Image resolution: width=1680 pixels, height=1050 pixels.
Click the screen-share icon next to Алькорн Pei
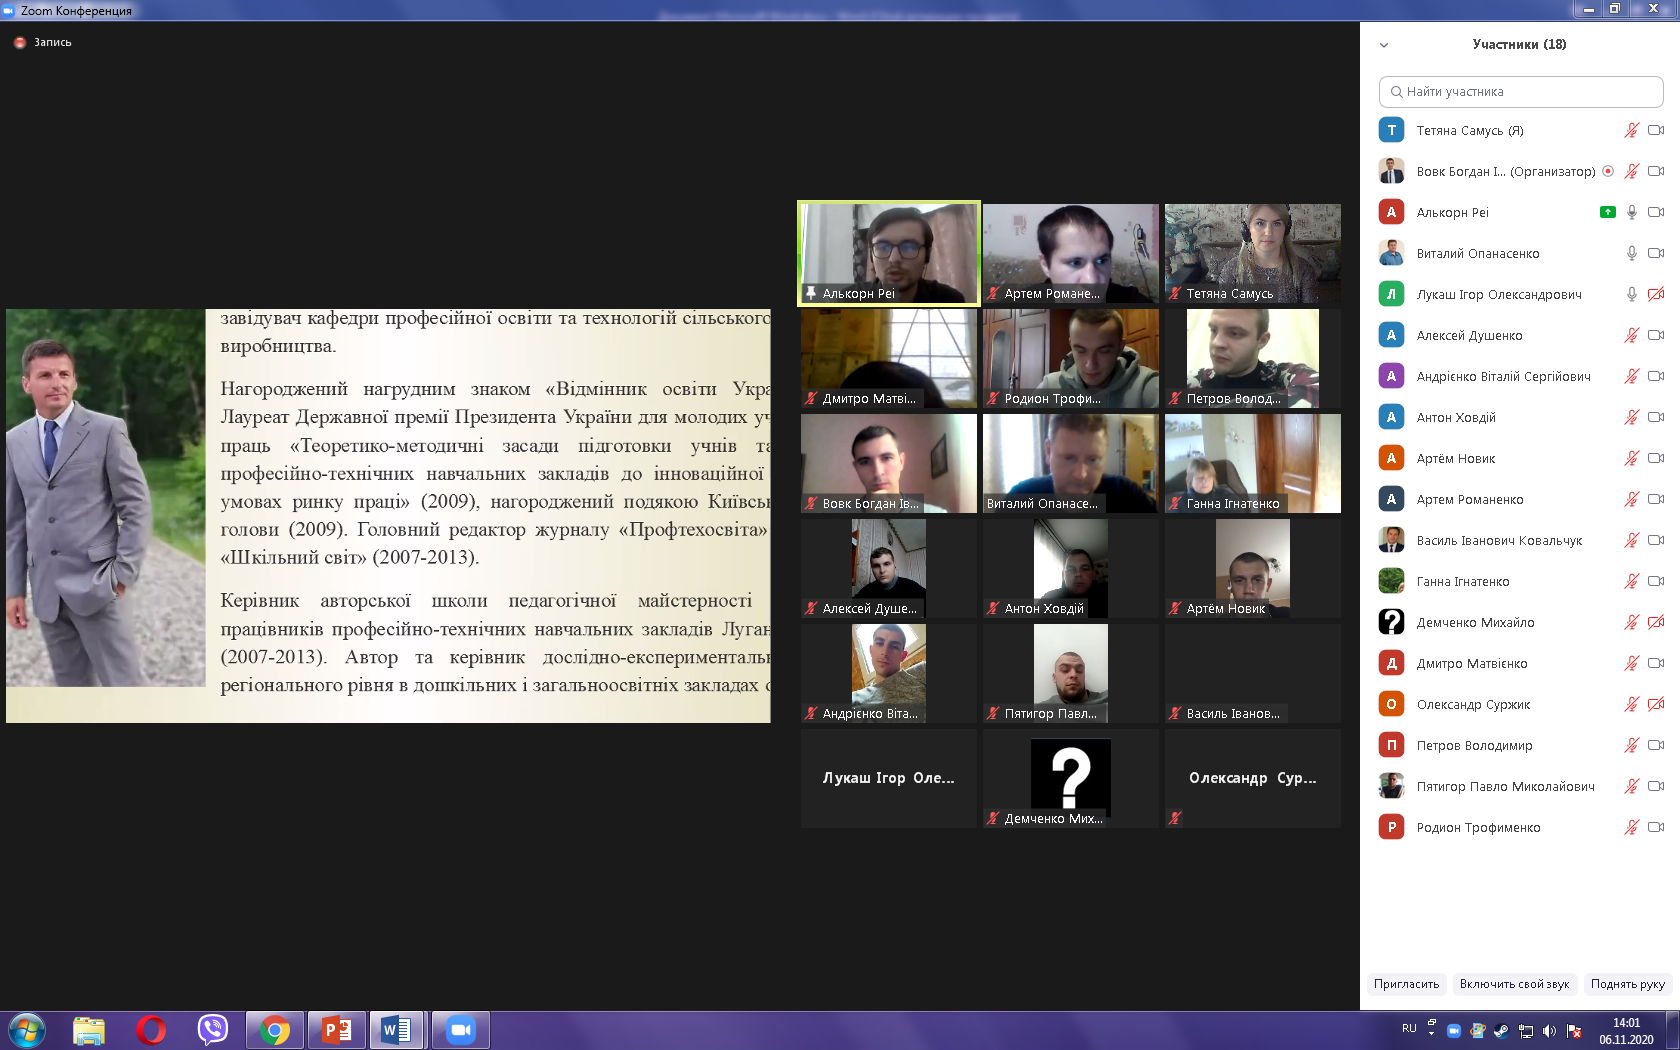[x=1607, y=212]
